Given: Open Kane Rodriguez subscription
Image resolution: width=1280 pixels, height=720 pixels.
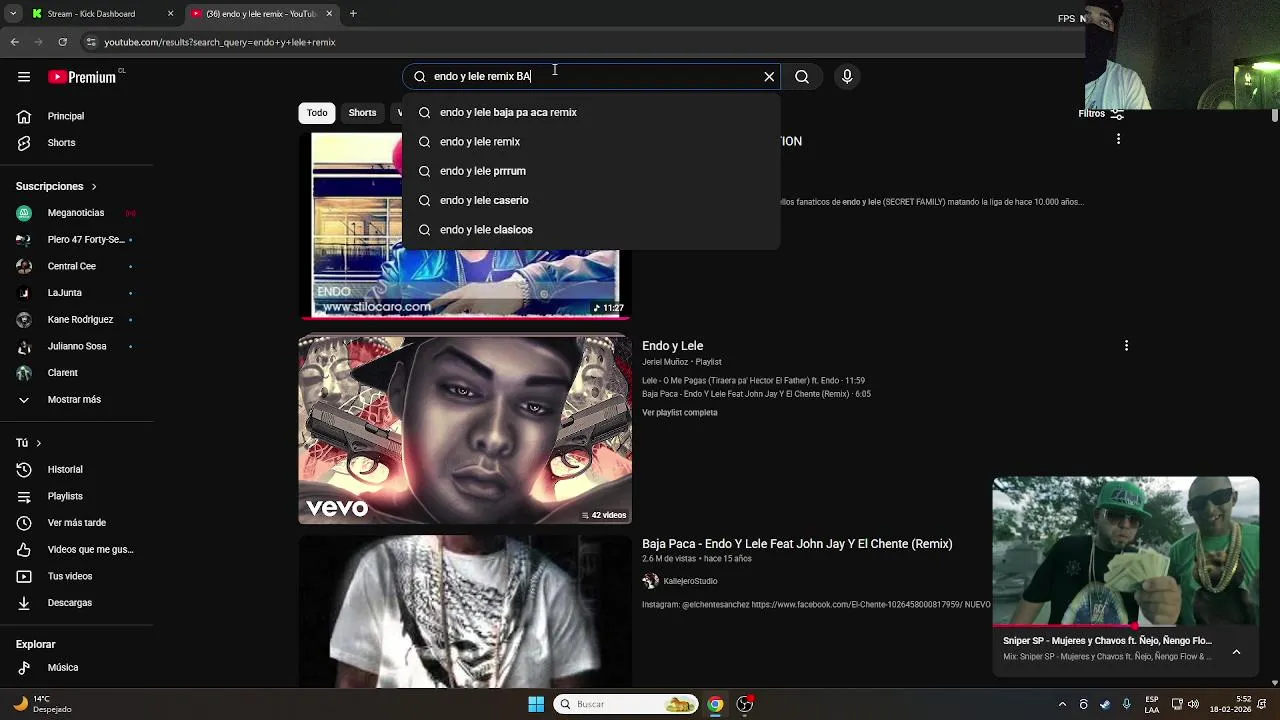Looking at the screenshot, I should pos(77,319).
